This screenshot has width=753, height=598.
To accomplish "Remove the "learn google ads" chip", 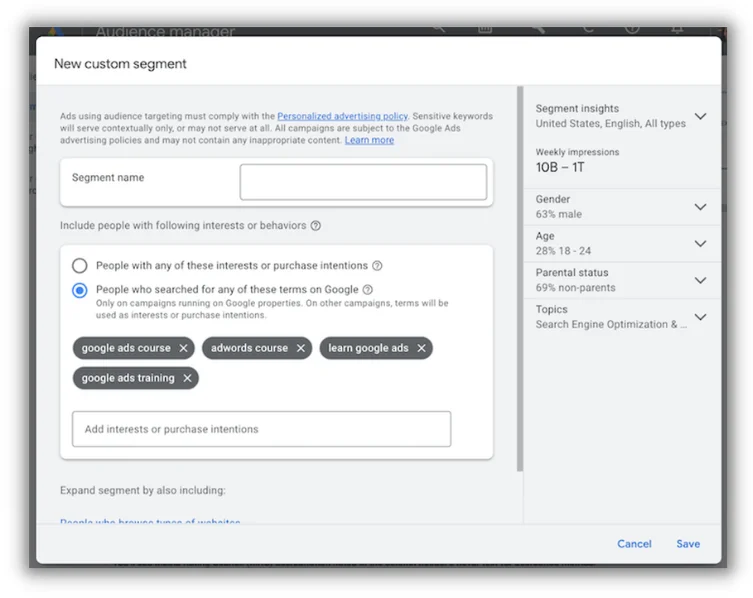I will (421, 348).
